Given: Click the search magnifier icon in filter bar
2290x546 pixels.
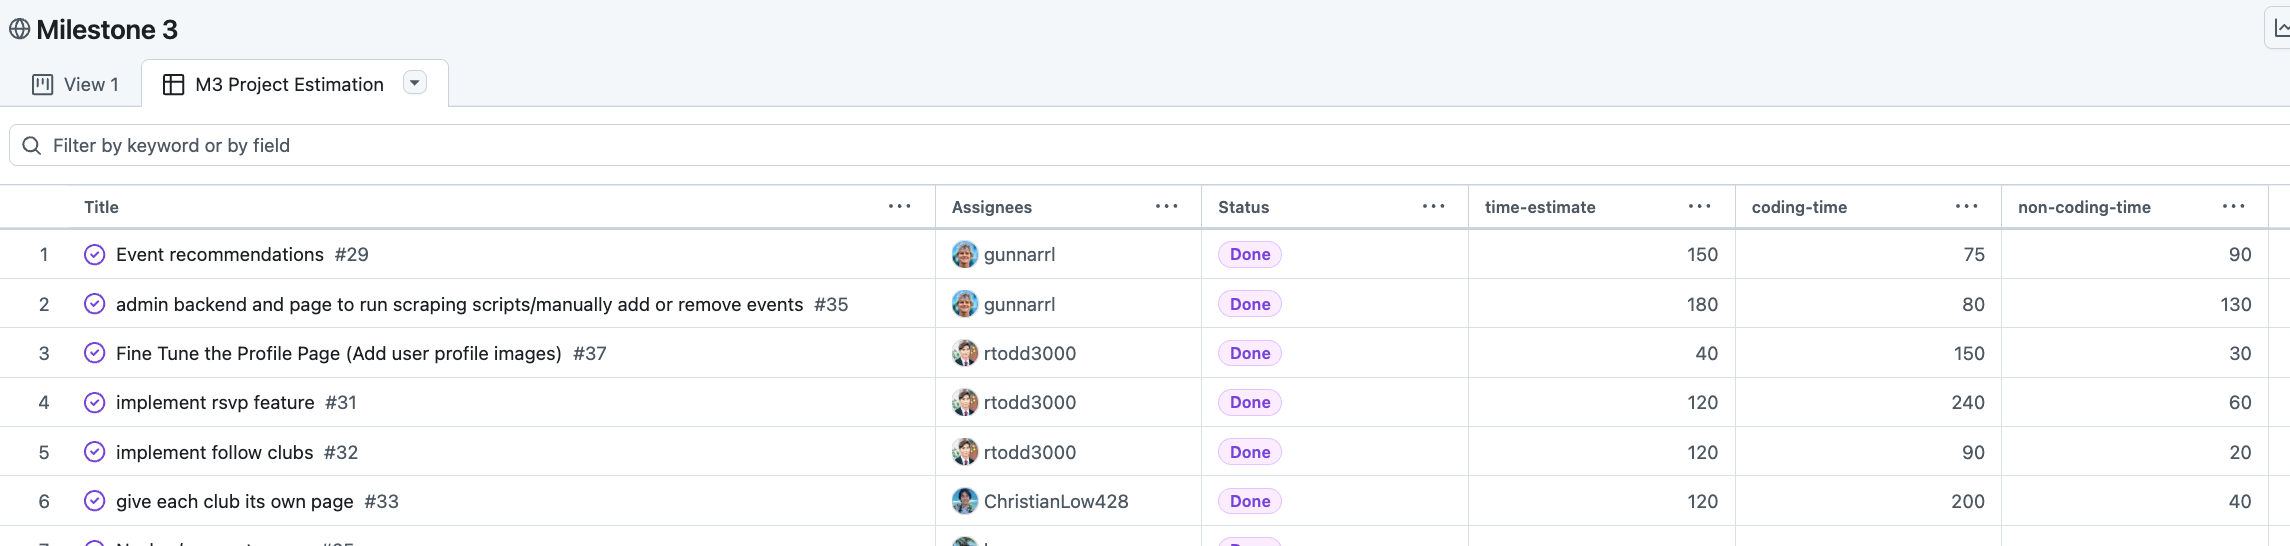Looking at the screenshot, I should (32, 146).
